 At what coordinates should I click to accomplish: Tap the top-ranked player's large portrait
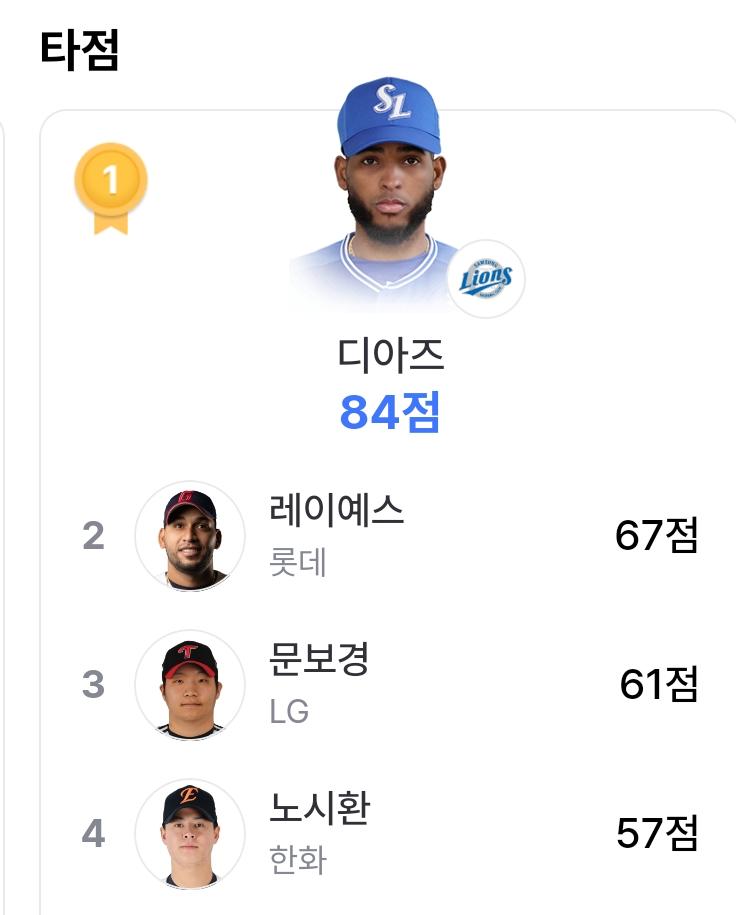[x=390, y=191]
